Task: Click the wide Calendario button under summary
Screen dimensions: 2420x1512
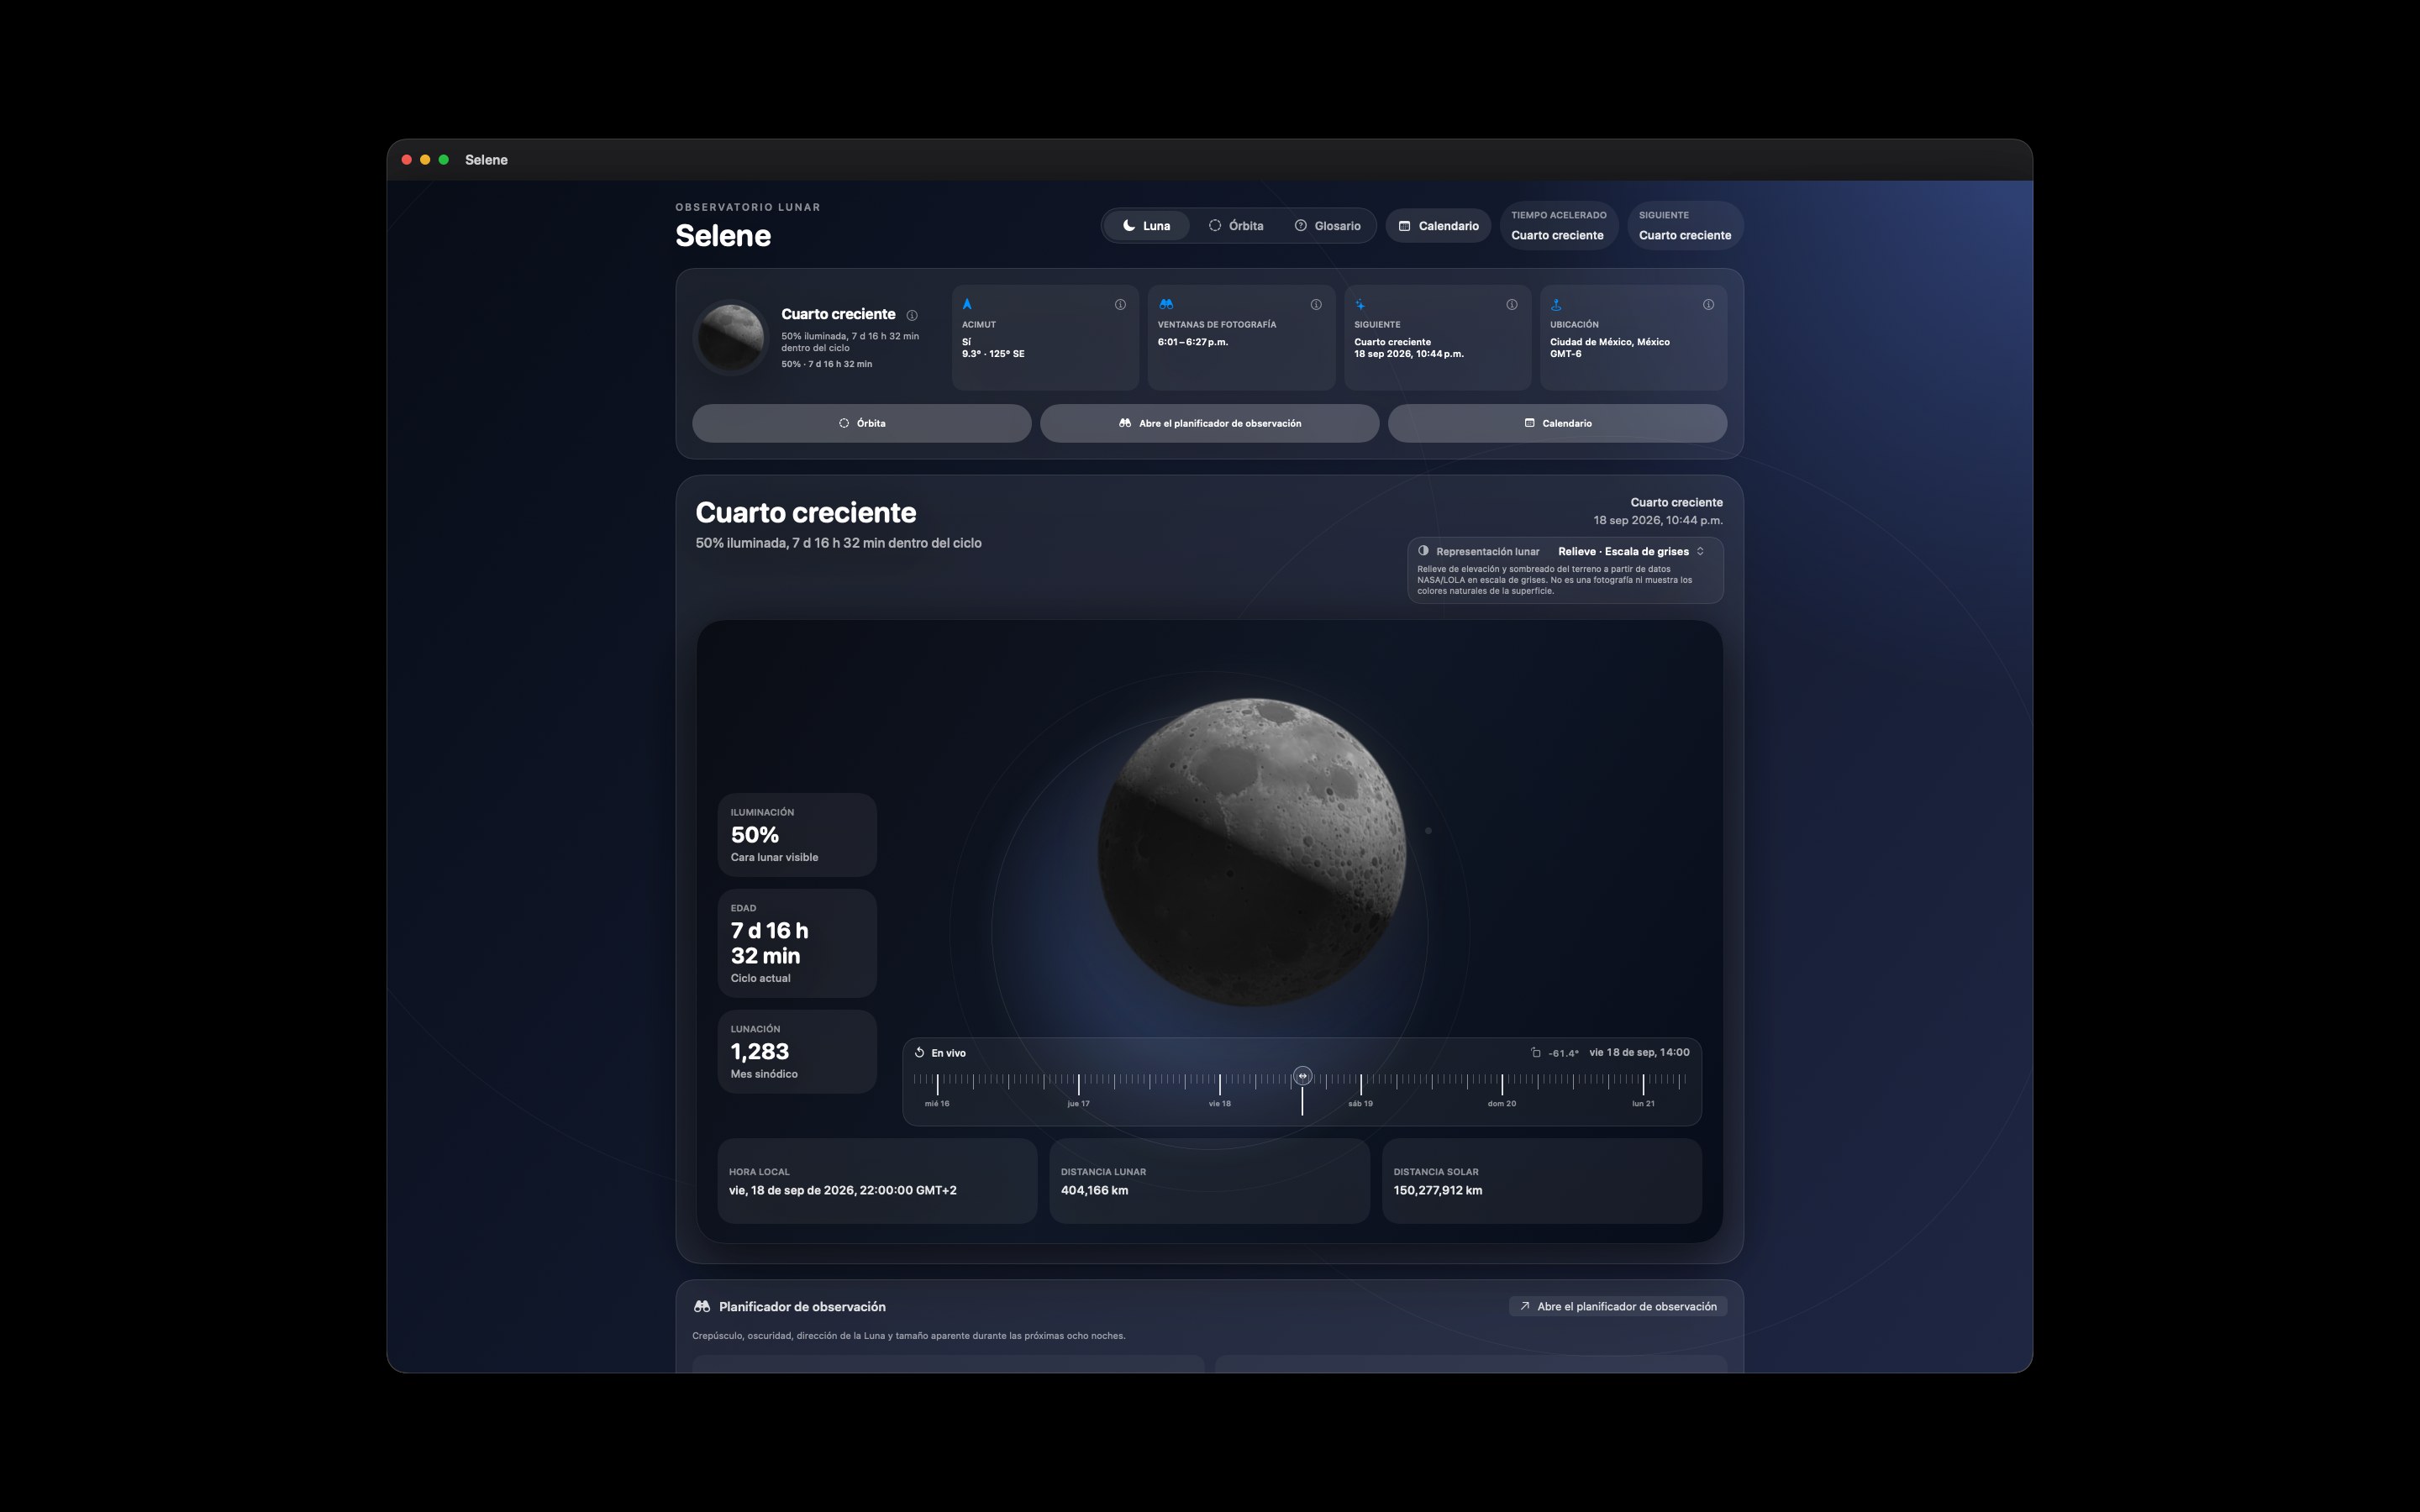Action: (x=1557, y=423)
